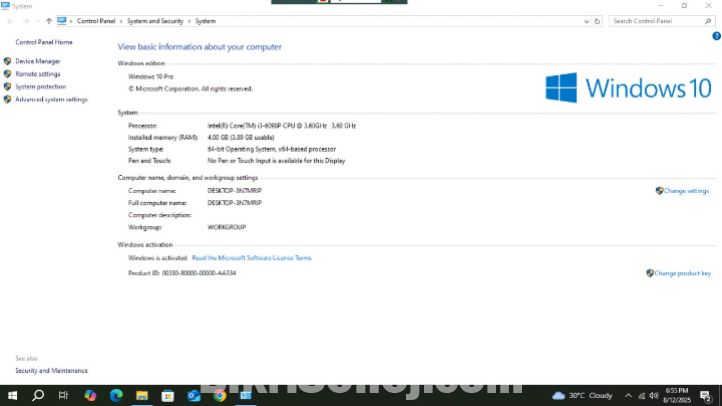Open Control Panel Home
The height and width of the screenshot is (406, 722).
pyautogui.click(x=44, y=42)
